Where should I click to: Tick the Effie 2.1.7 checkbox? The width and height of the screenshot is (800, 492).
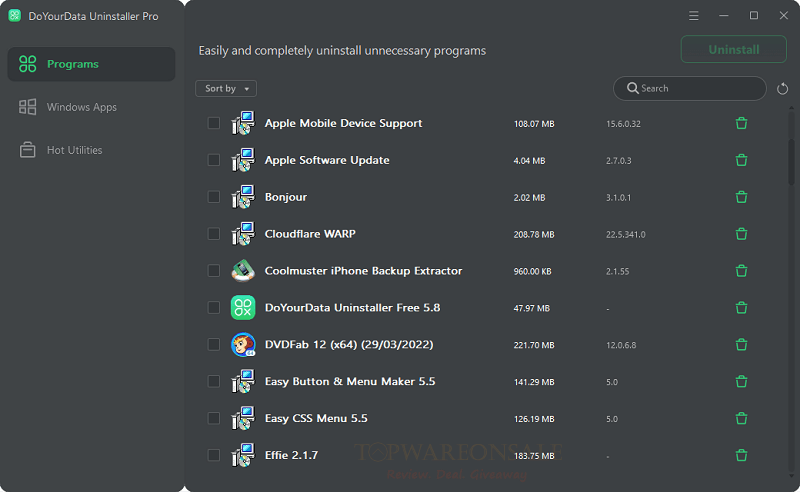(x=214, y=455)
